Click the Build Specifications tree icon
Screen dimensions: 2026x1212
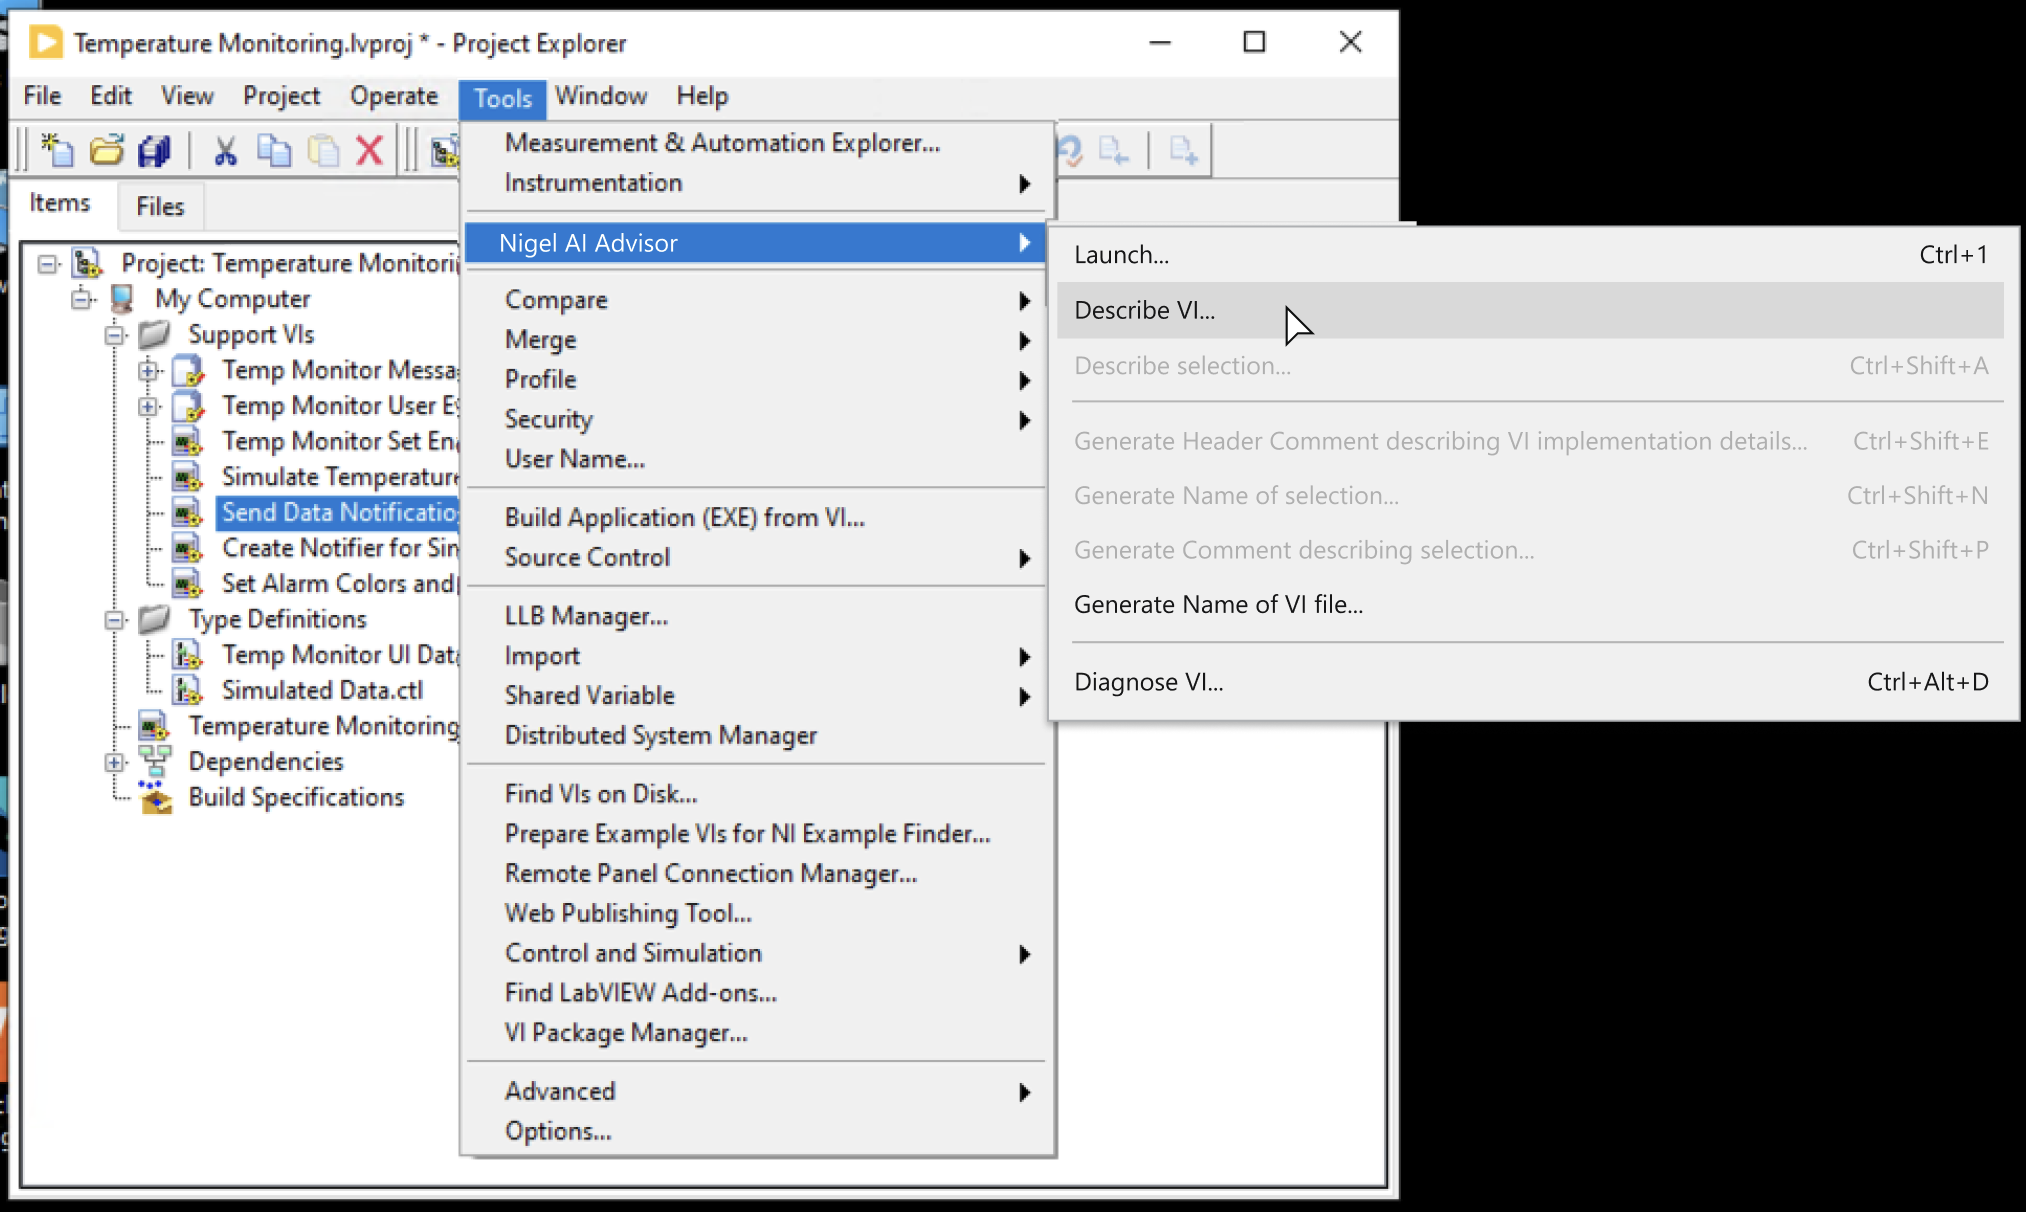tap(155, 798)
